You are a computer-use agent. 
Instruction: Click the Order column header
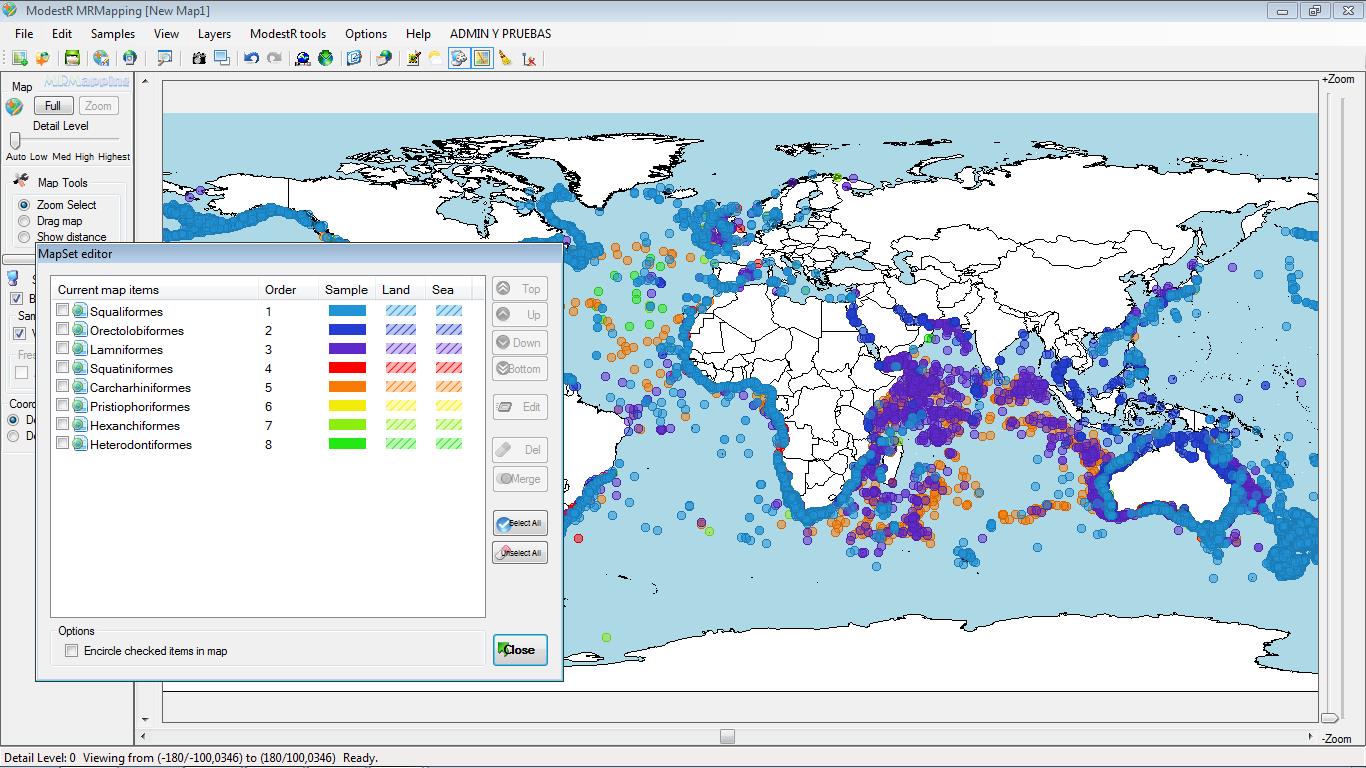click(x=289, y=290)
